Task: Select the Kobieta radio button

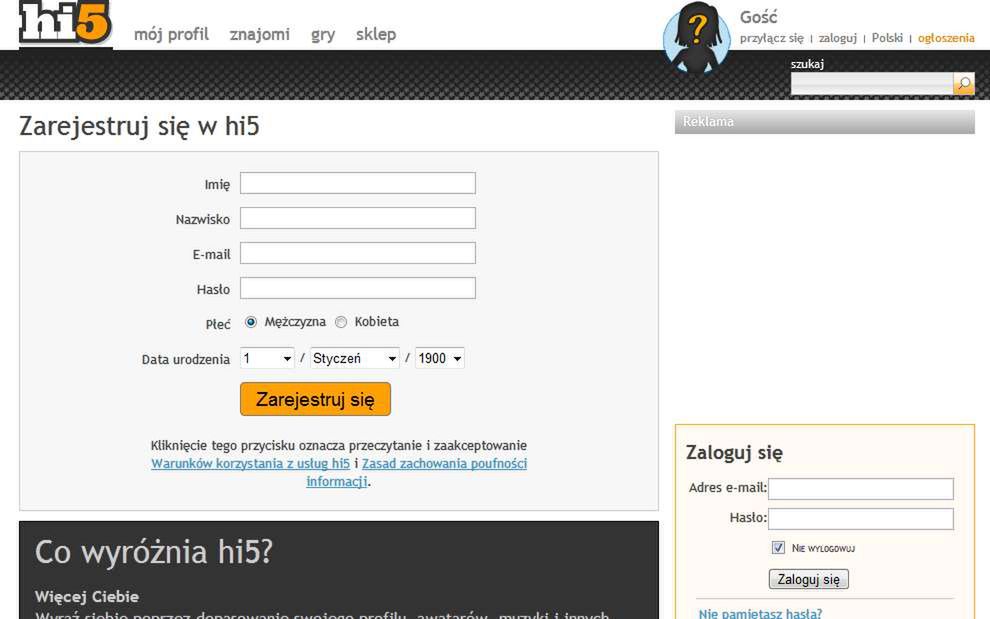Action: pos(341,322)
